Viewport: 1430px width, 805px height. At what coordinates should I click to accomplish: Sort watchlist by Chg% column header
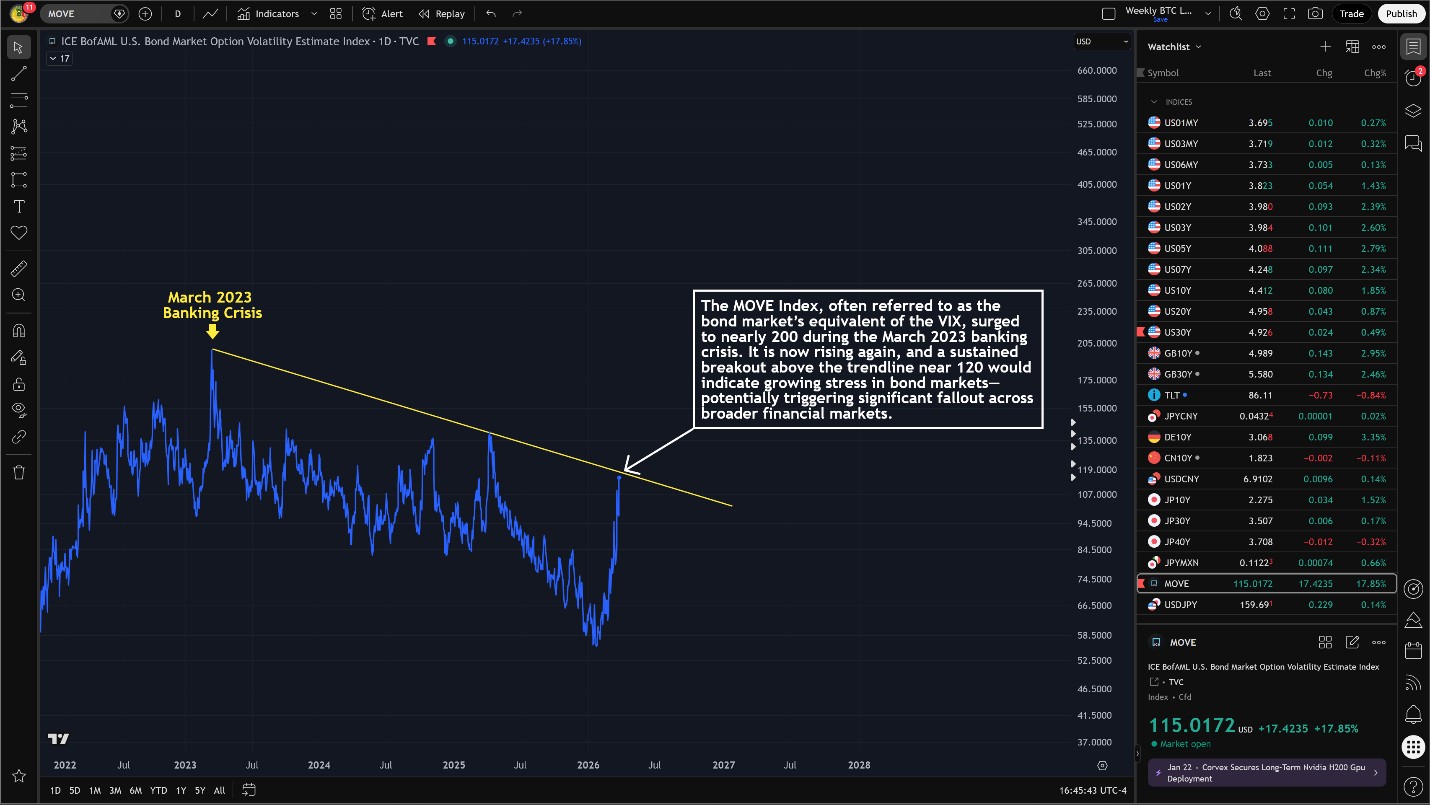click(1375, 73)
